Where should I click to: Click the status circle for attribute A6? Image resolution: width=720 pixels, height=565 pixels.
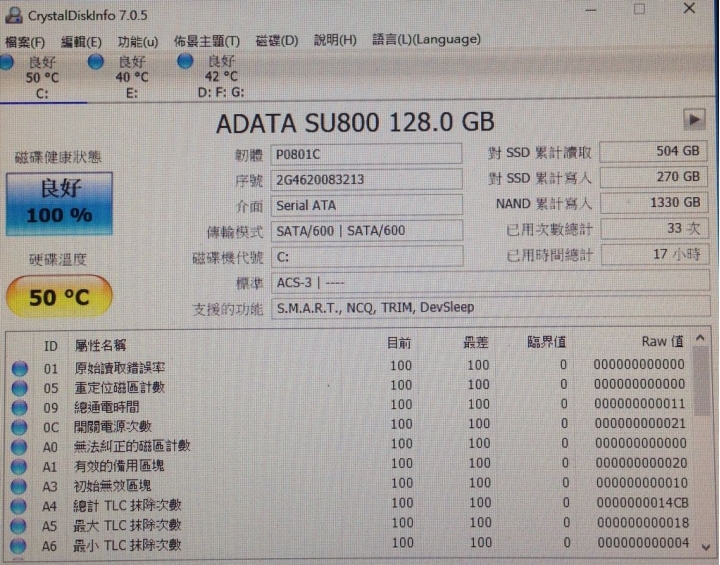(18, 546)
